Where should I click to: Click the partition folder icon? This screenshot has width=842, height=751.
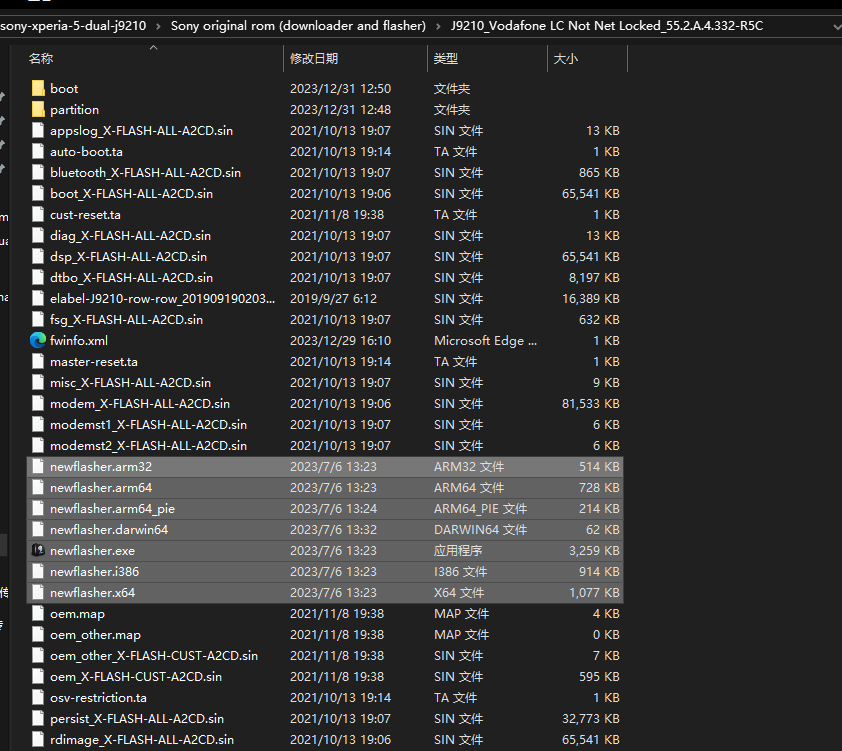(38, 110)
